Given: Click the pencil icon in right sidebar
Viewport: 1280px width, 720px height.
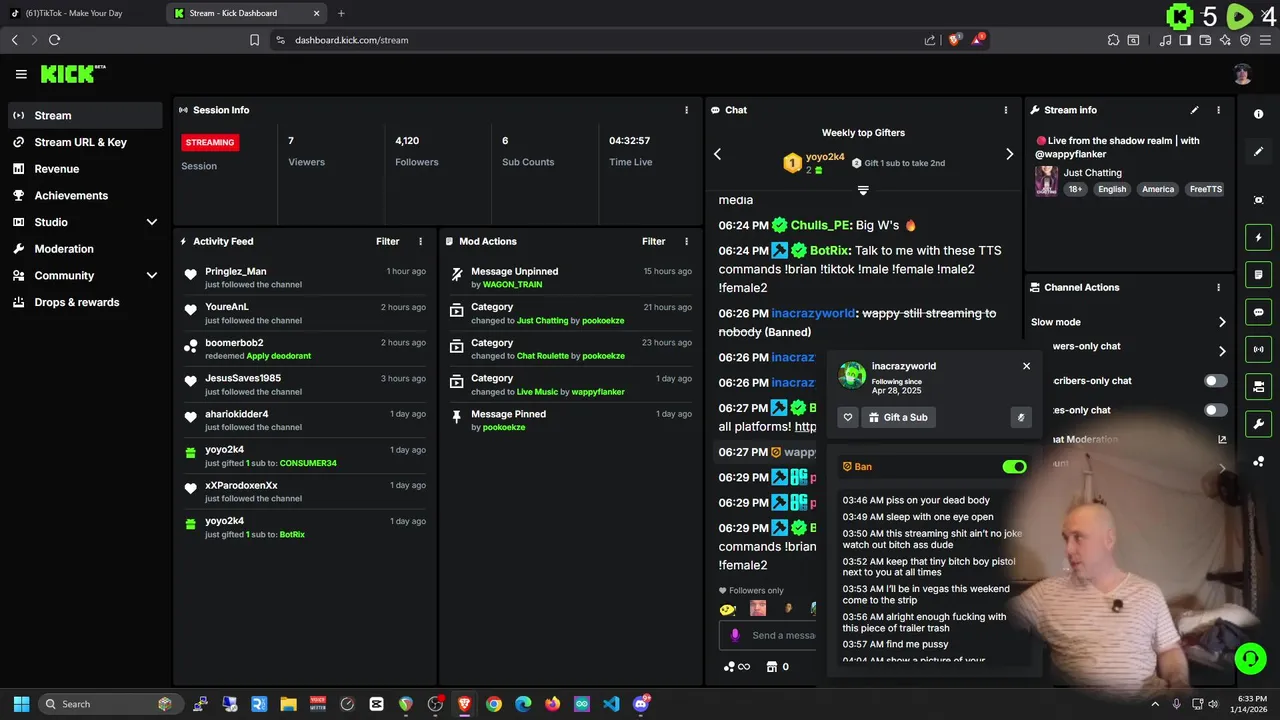Looking at the screenshot, I should 1258,152.
